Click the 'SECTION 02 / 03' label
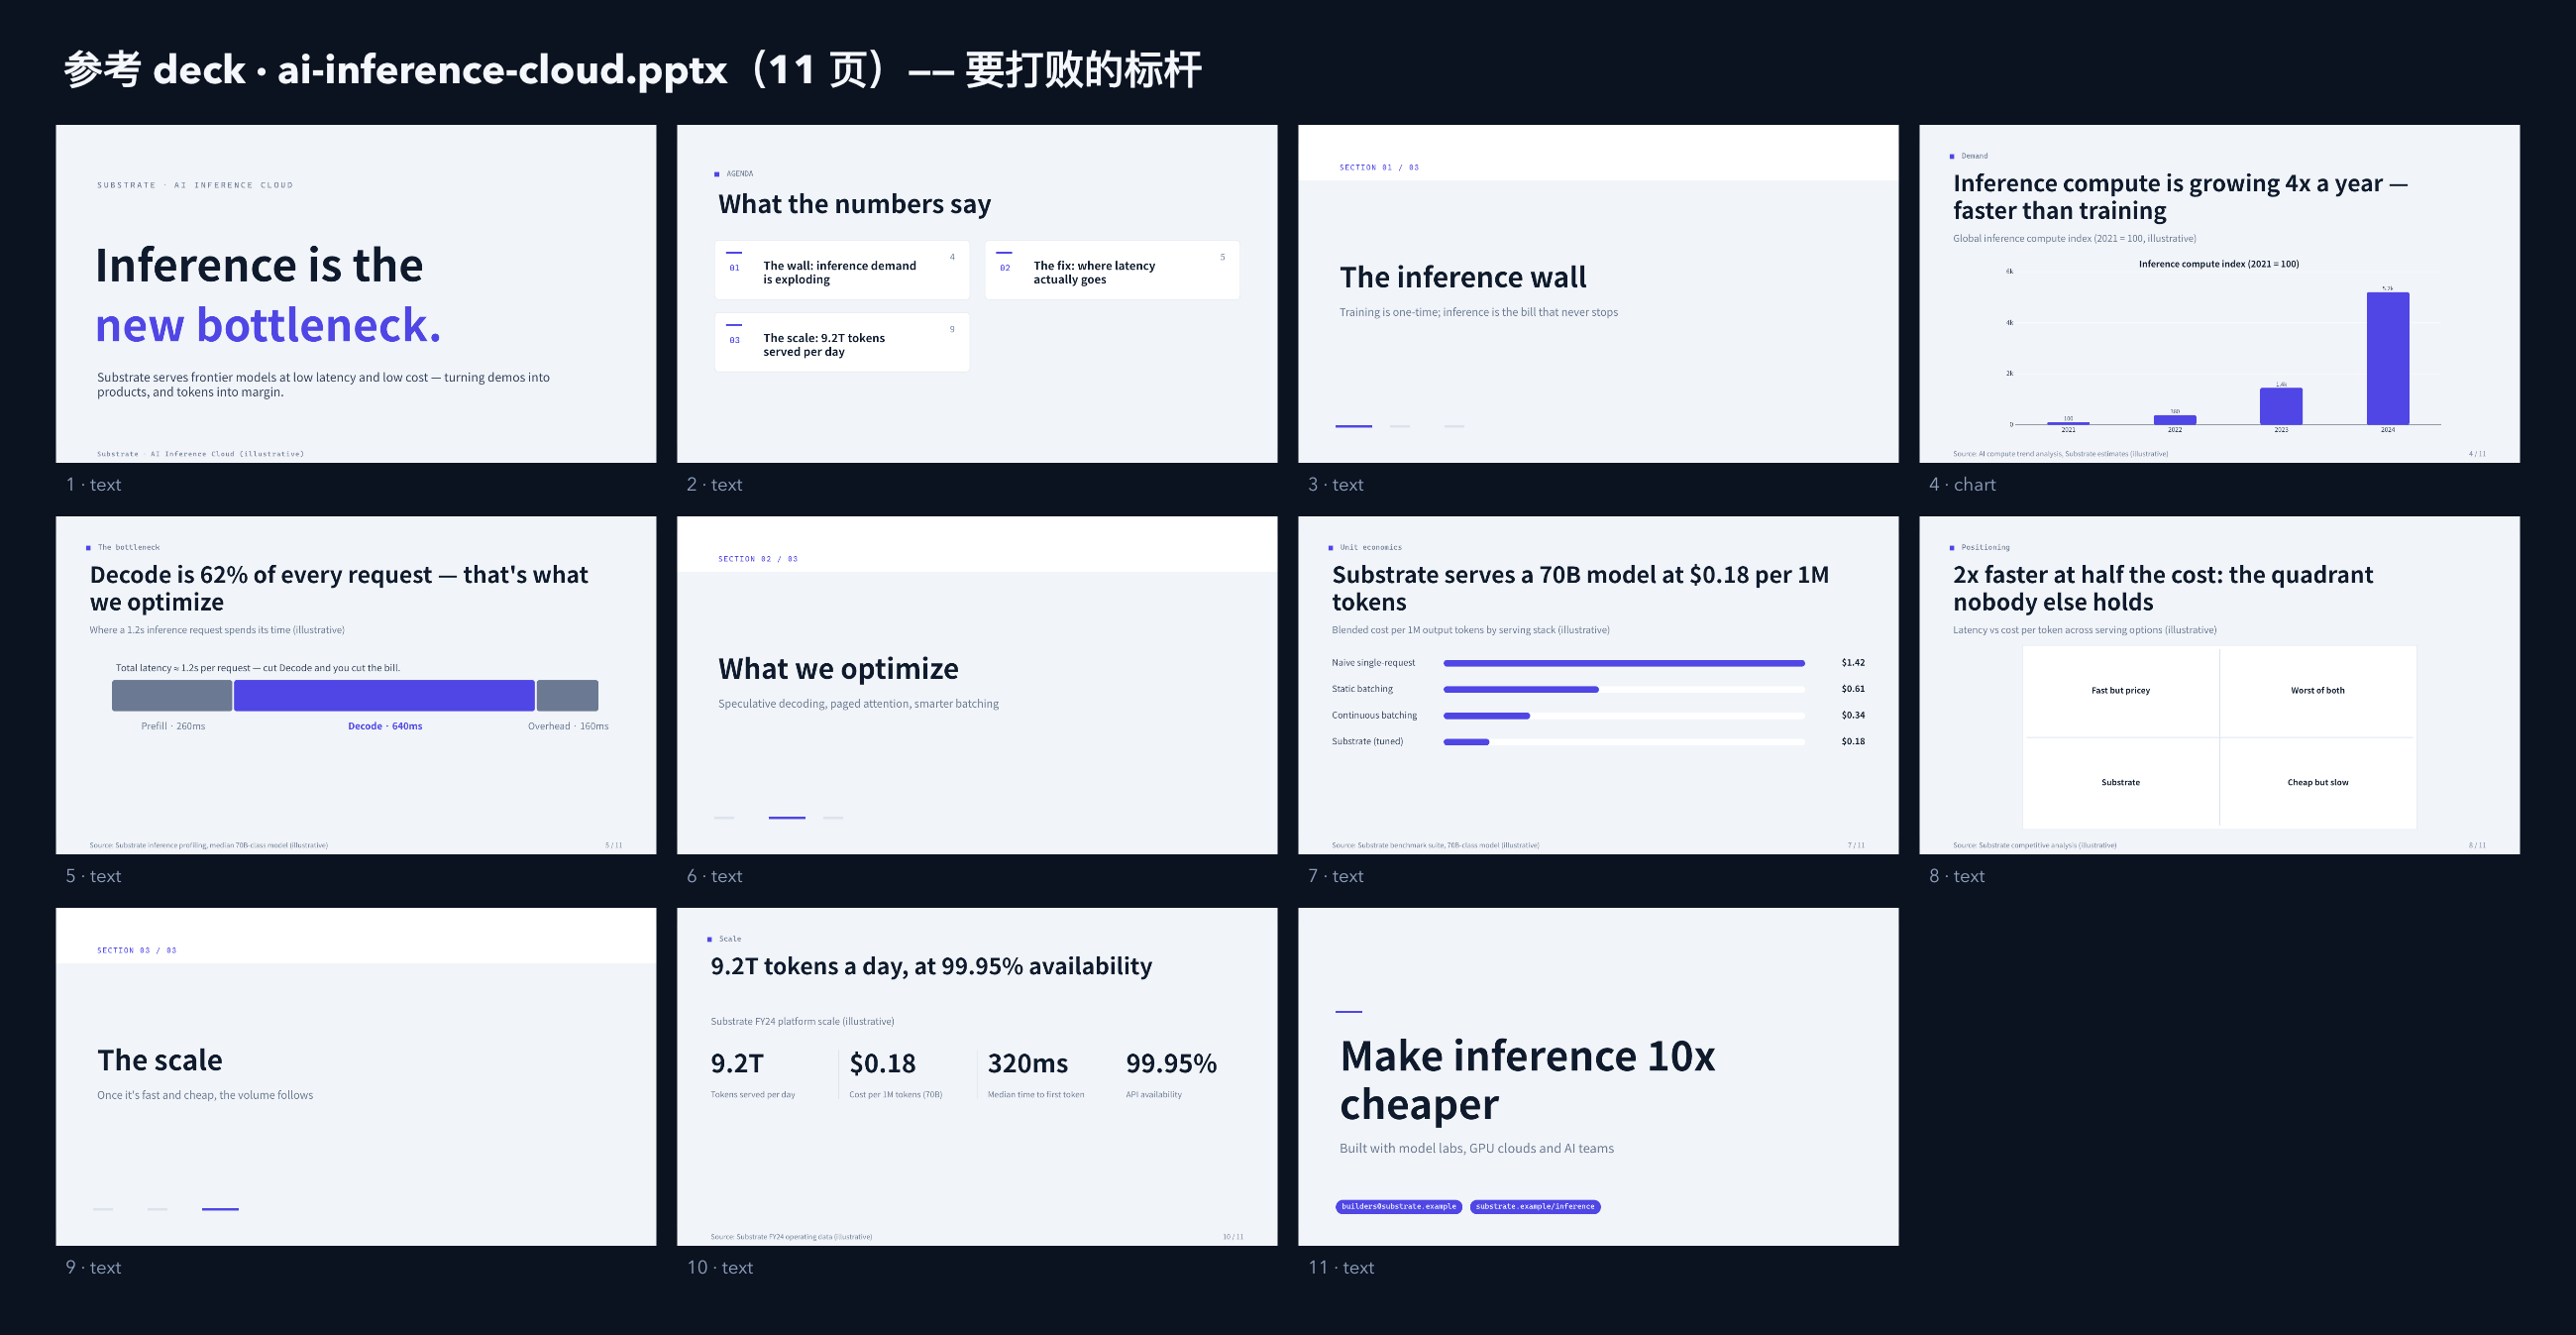Image resolution: width=2576 pixels, height=1335 pixels. 757,559
